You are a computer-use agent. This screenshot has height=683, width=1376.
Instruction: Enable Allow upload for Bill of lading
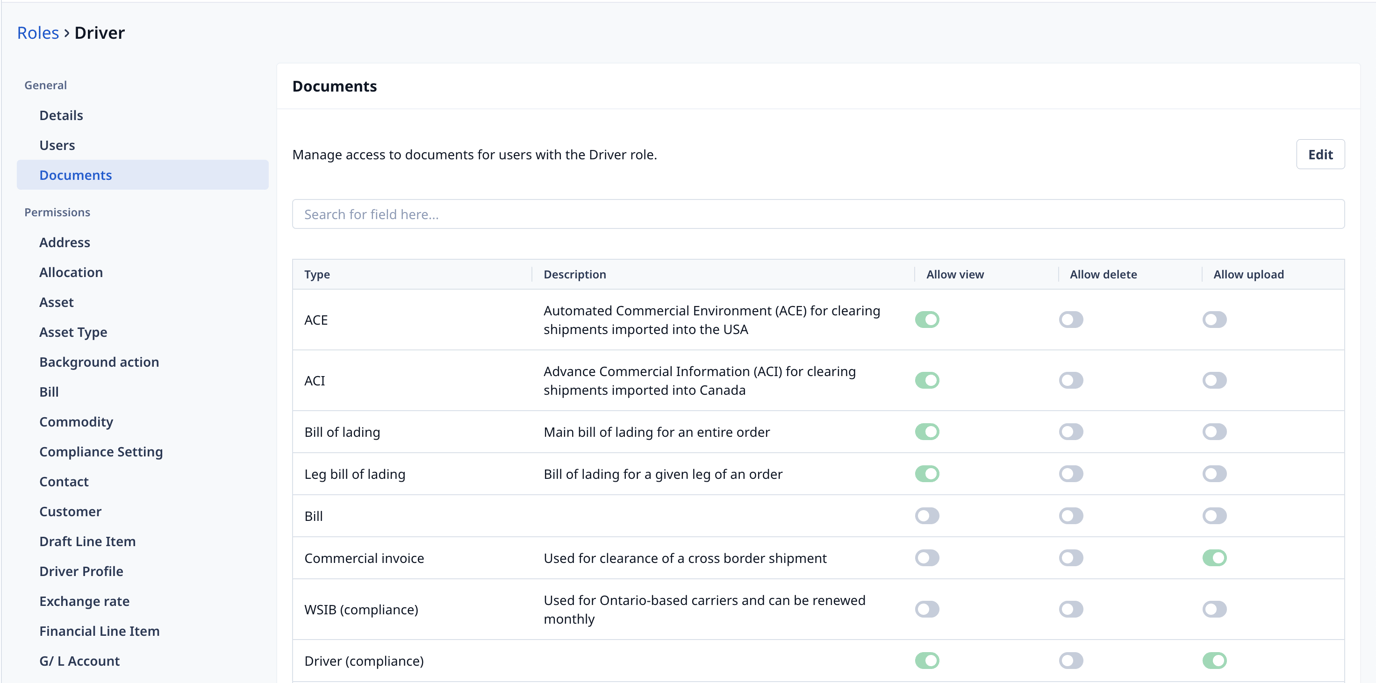(1214, 432)
